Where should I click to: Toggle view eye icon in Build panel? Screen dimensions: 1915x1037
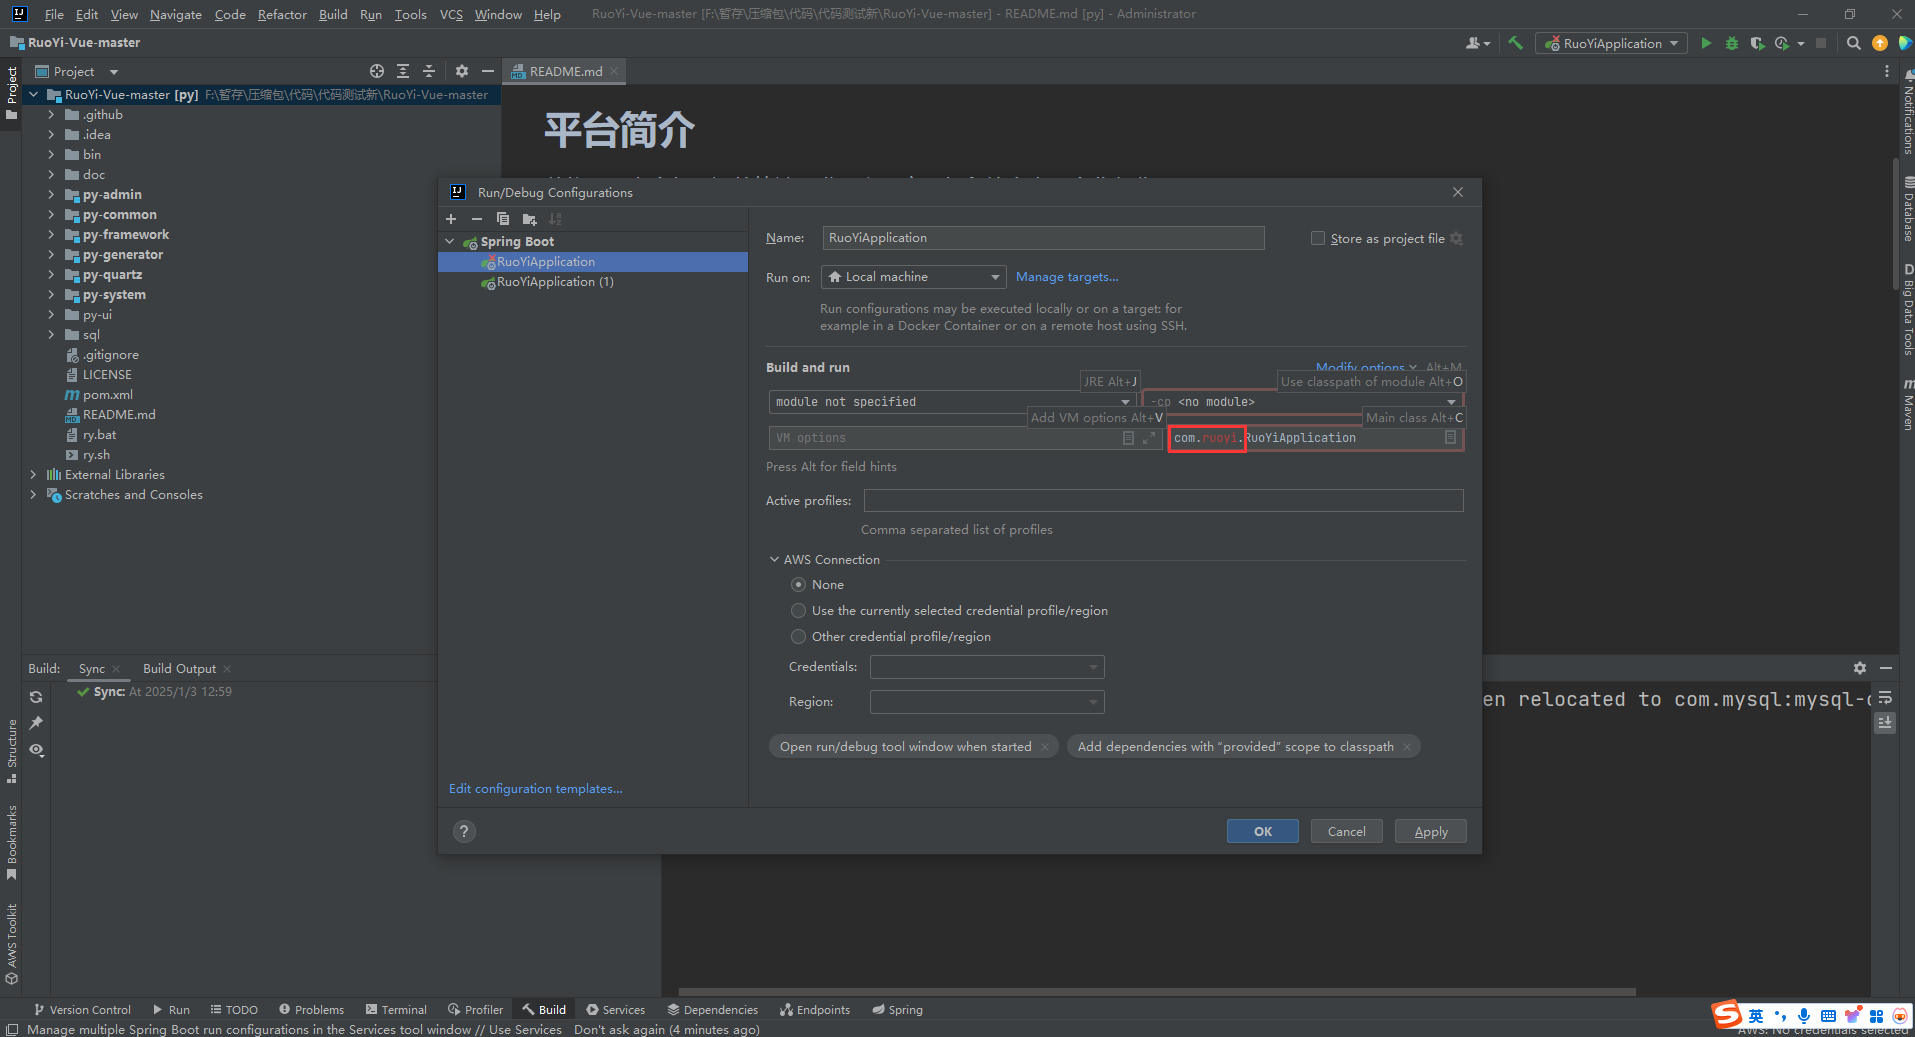(x=36, y=750)
